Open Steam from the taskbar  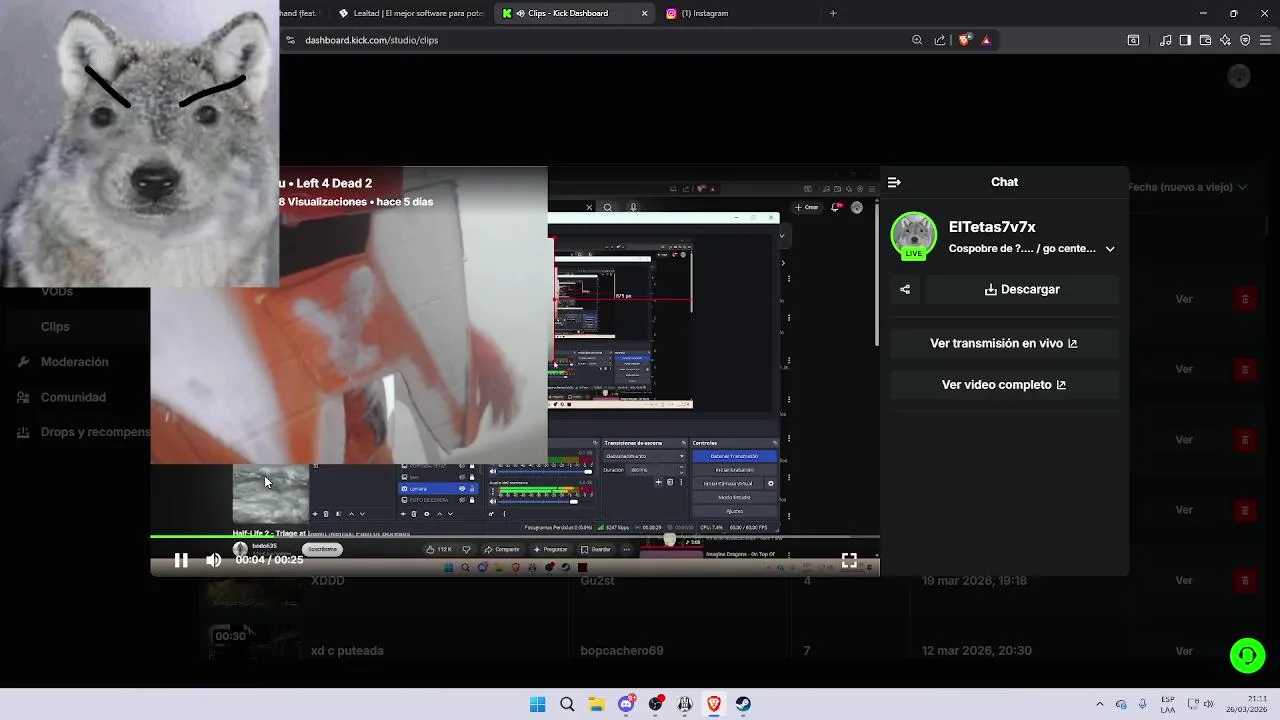coord(744,704)
